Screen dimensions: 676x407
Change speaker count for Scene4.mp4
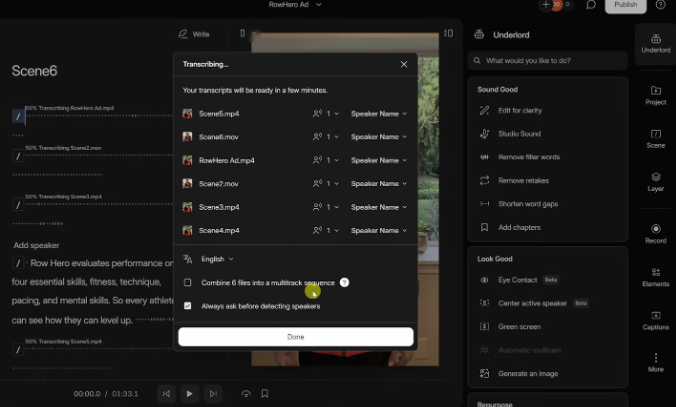click(325, 231)
